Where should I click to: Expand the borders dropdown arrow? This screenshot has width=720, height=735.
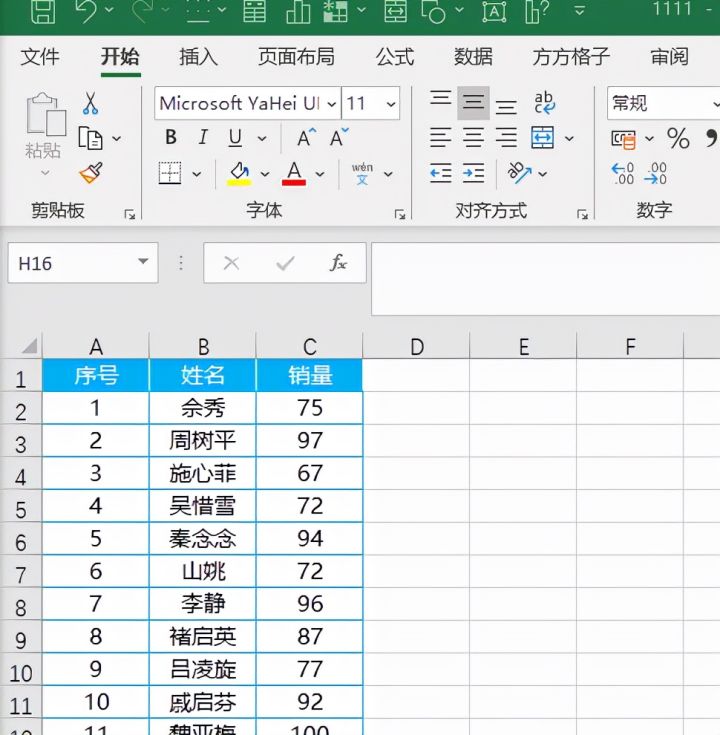click(x=197, y=174)
